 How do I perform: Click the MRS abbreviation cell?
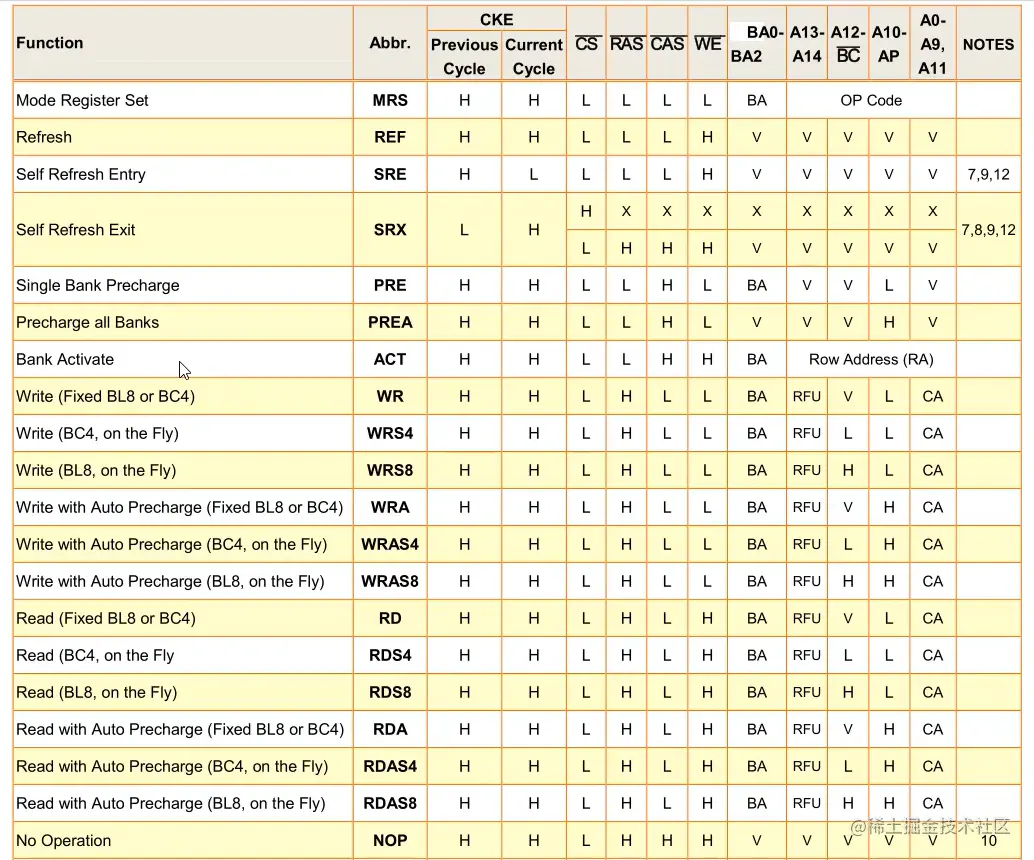(x=390, y=100)
